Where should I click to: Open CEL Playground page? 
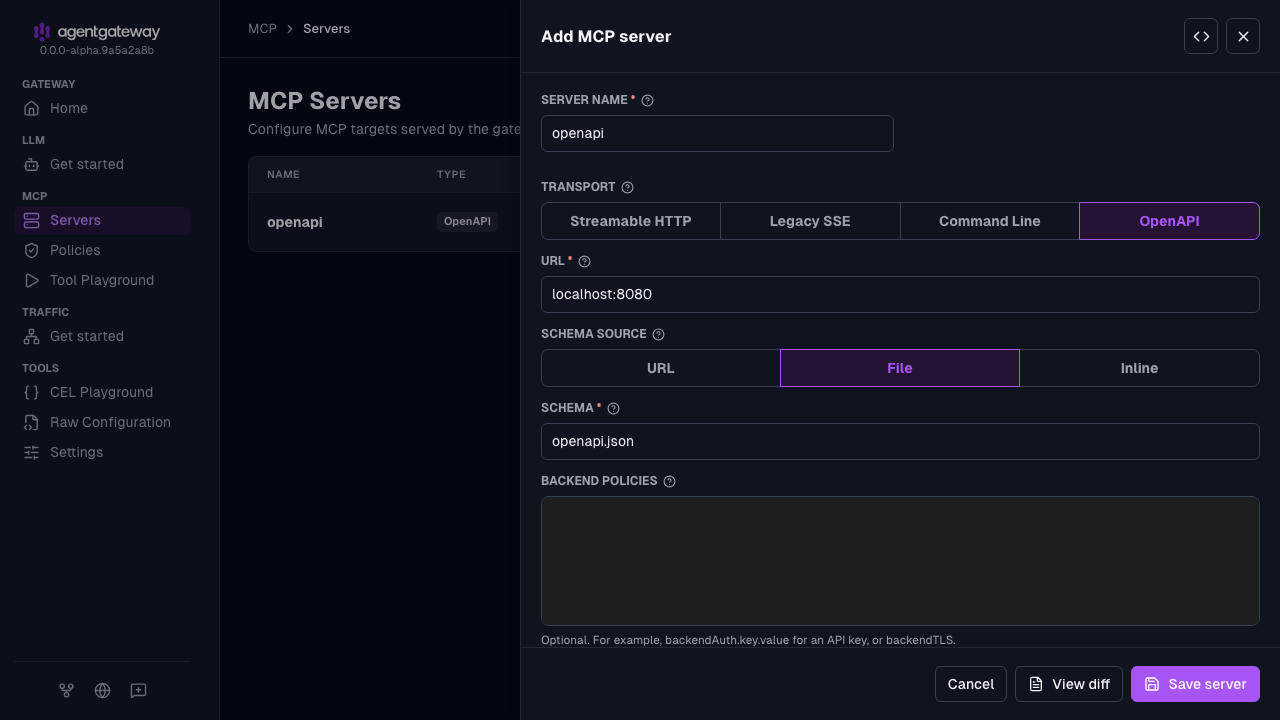[102, 392]
